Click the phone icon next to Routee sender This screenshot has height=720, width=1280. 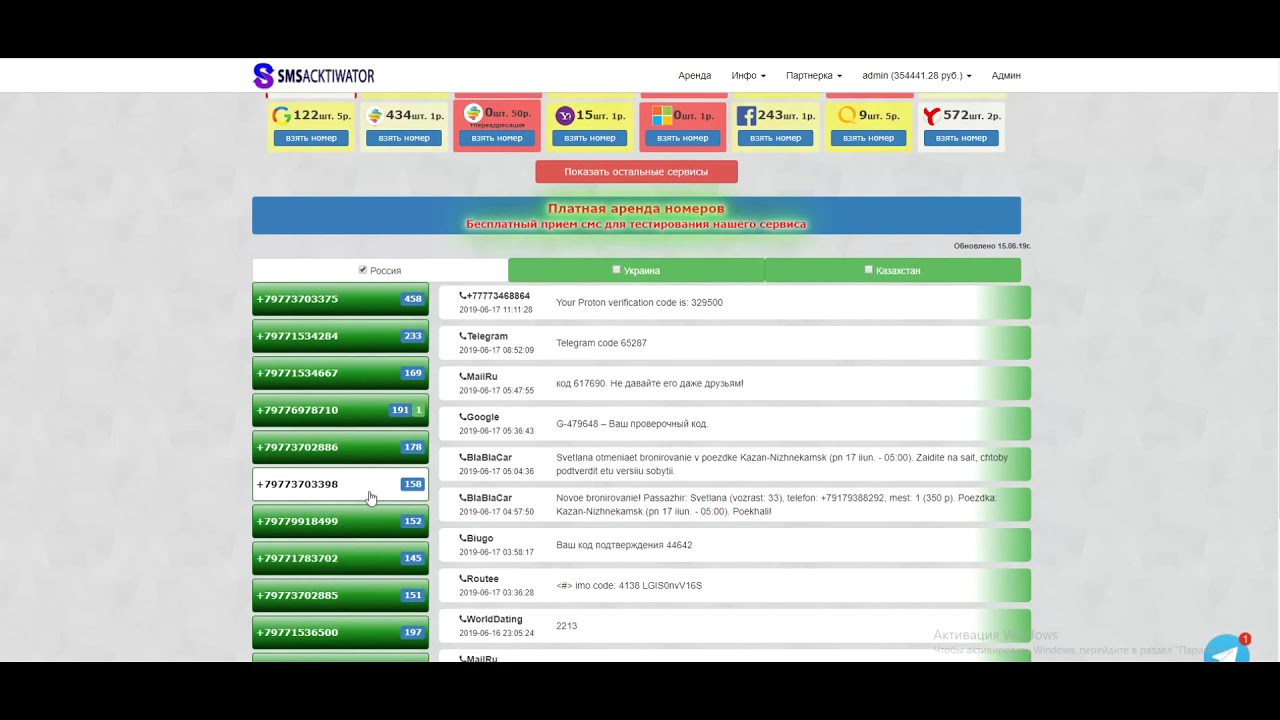click(x=463, y=579)
